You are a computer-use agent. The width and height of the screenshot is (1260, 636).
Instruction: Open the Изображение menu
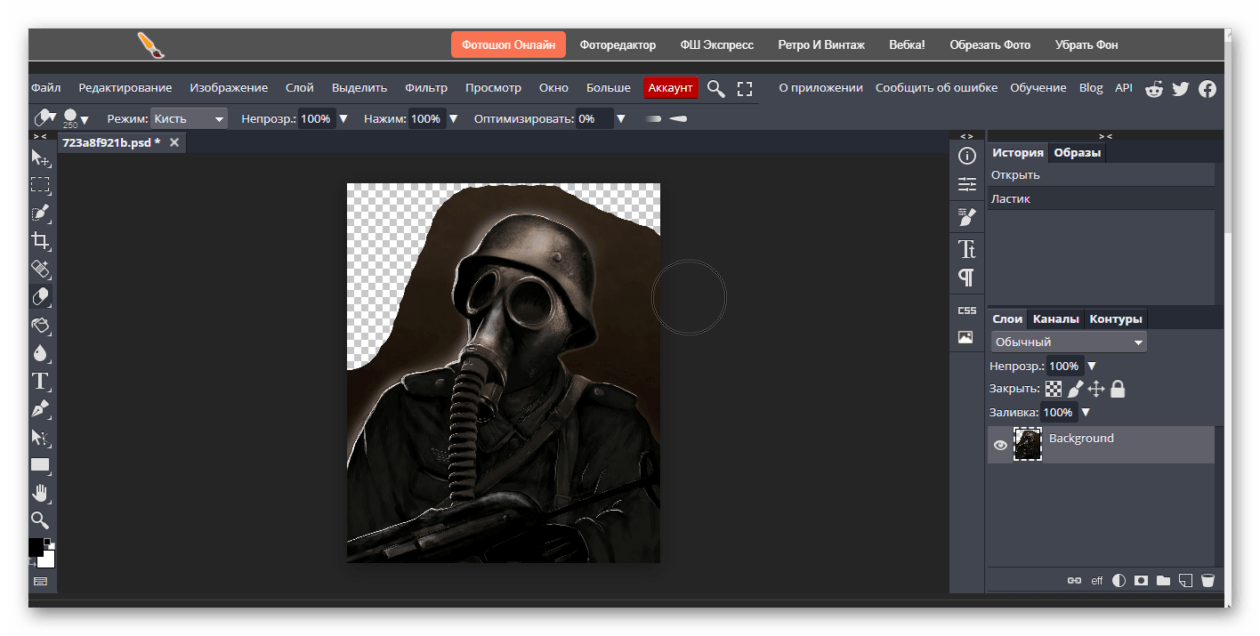pyautogui.click(x=229, y=88)
